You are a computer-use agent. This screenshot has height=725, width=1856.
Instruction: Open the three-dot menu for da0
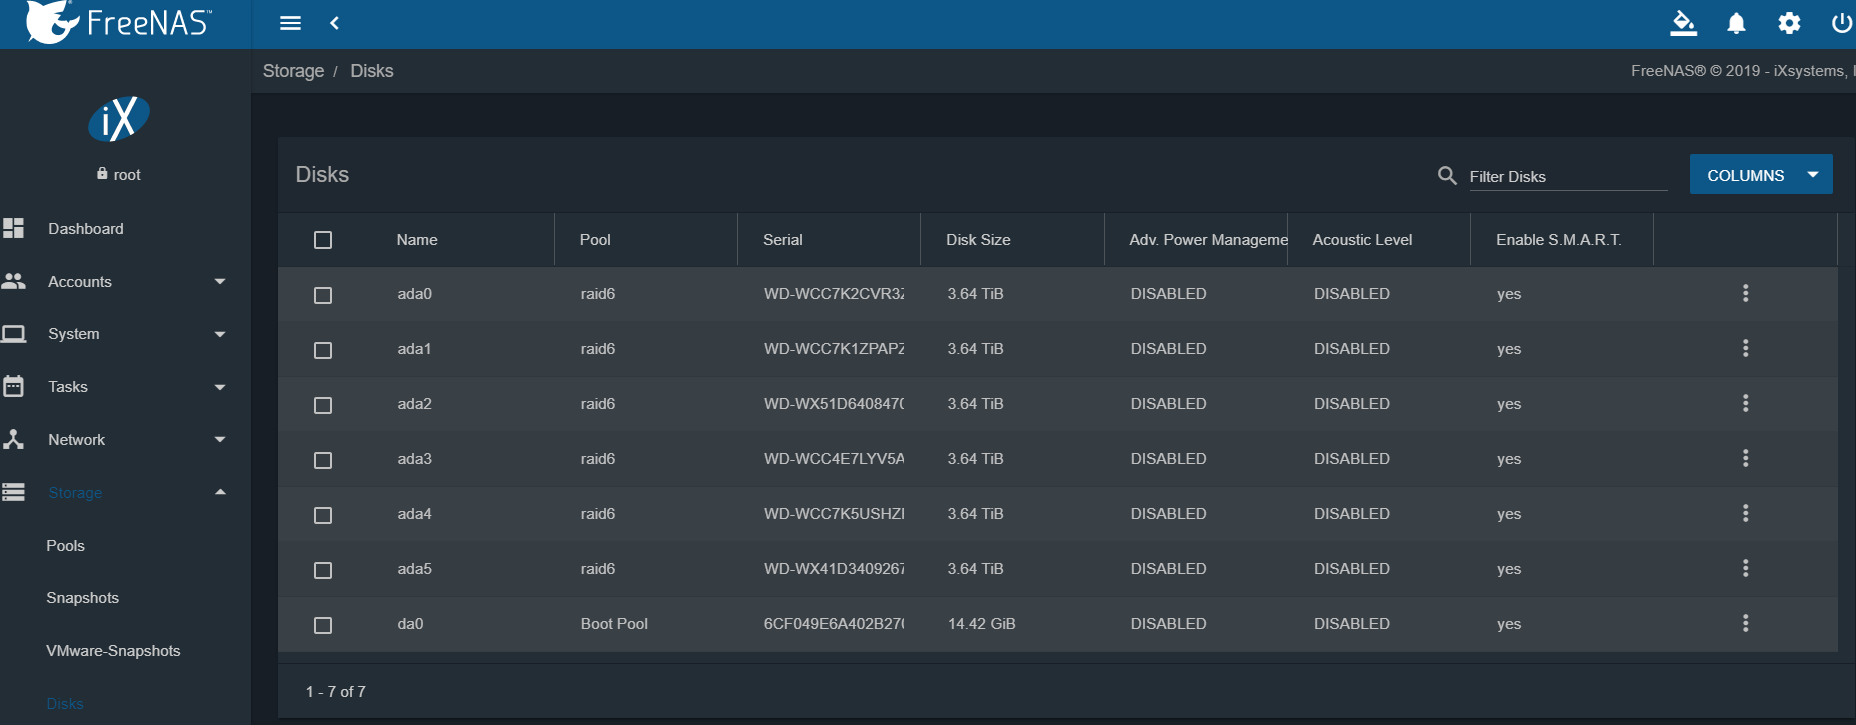point(1745,623)
